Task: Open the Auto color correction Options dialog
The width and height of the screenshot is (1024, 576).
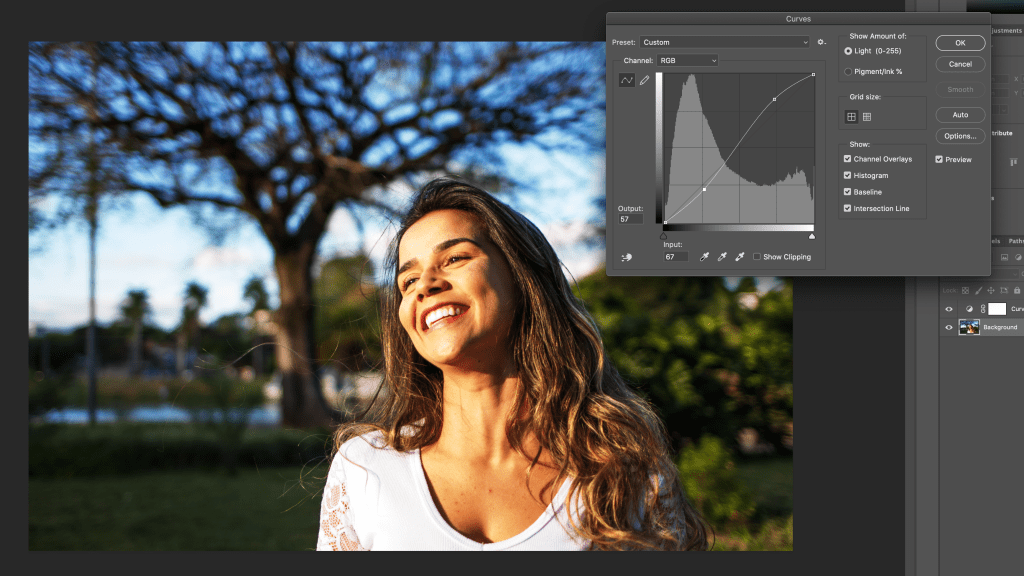Action: tap(960, 136)
